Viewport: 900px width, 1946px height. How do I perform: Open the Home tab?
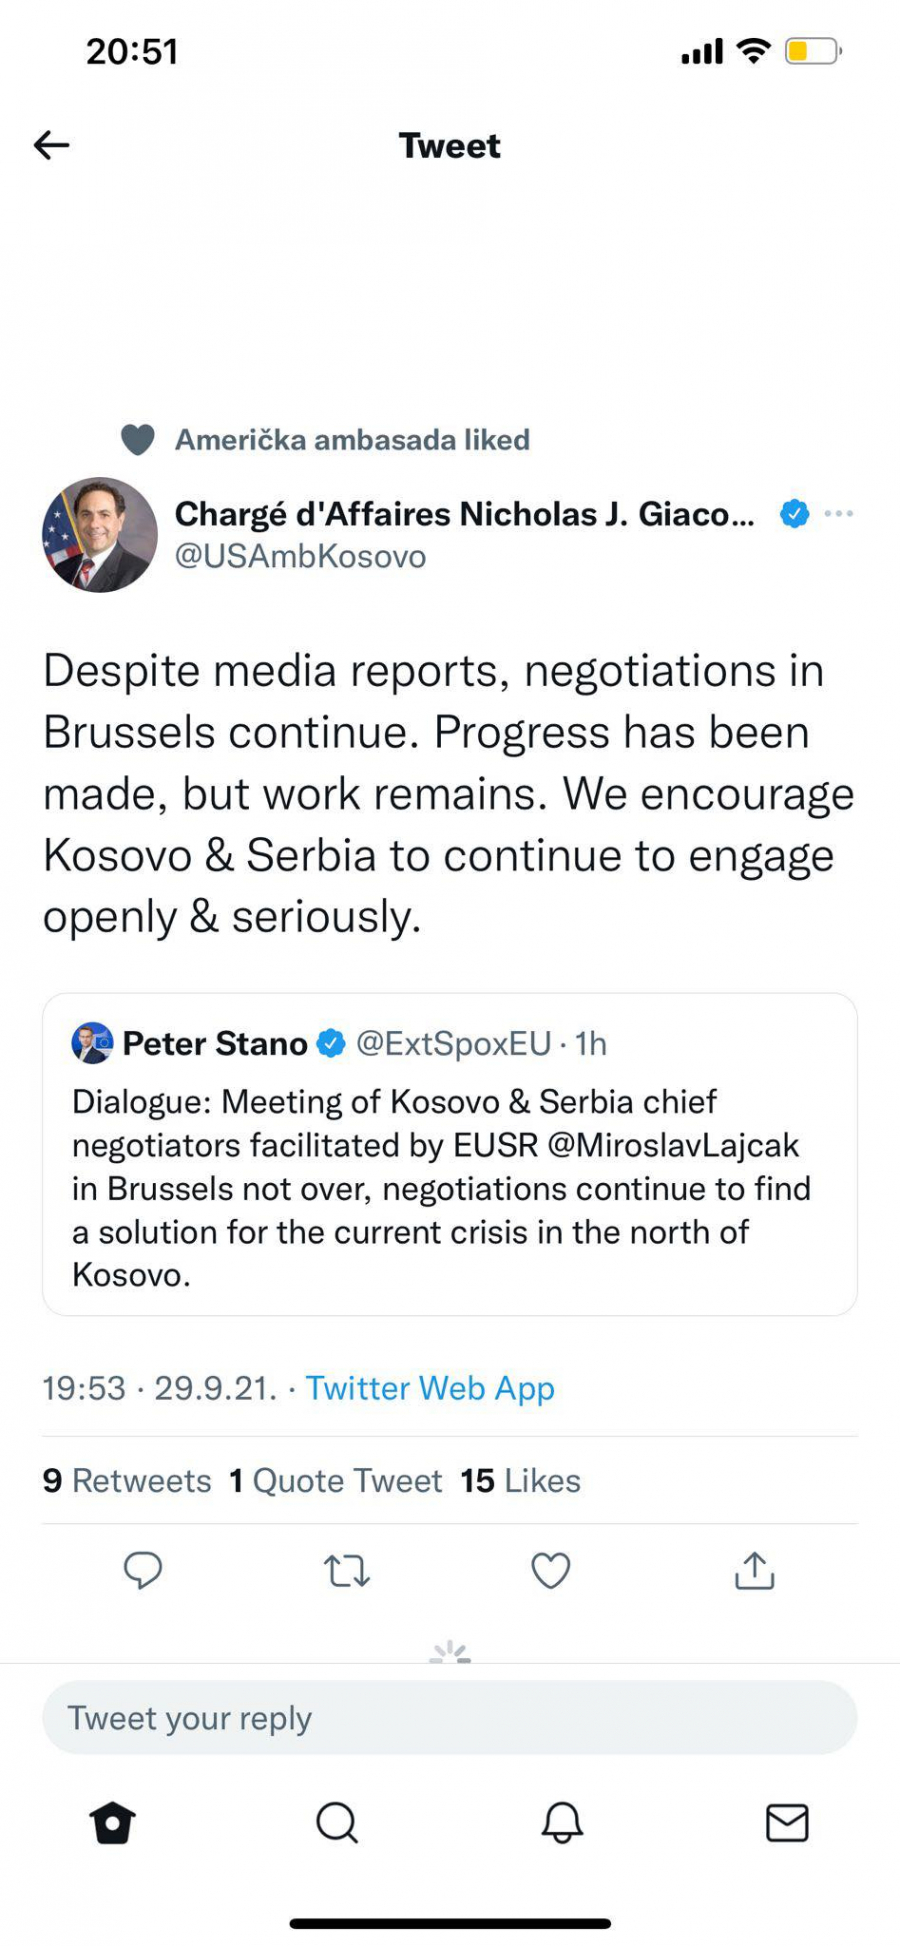112,1822
